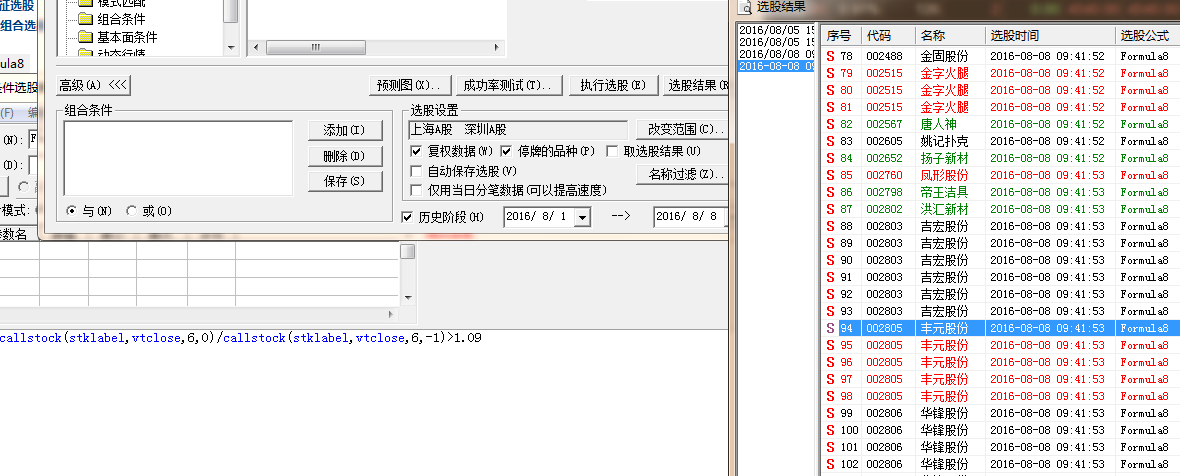Click the 选股结果 window title icon
The image size is (1180, 476).
tap(745, 7)
